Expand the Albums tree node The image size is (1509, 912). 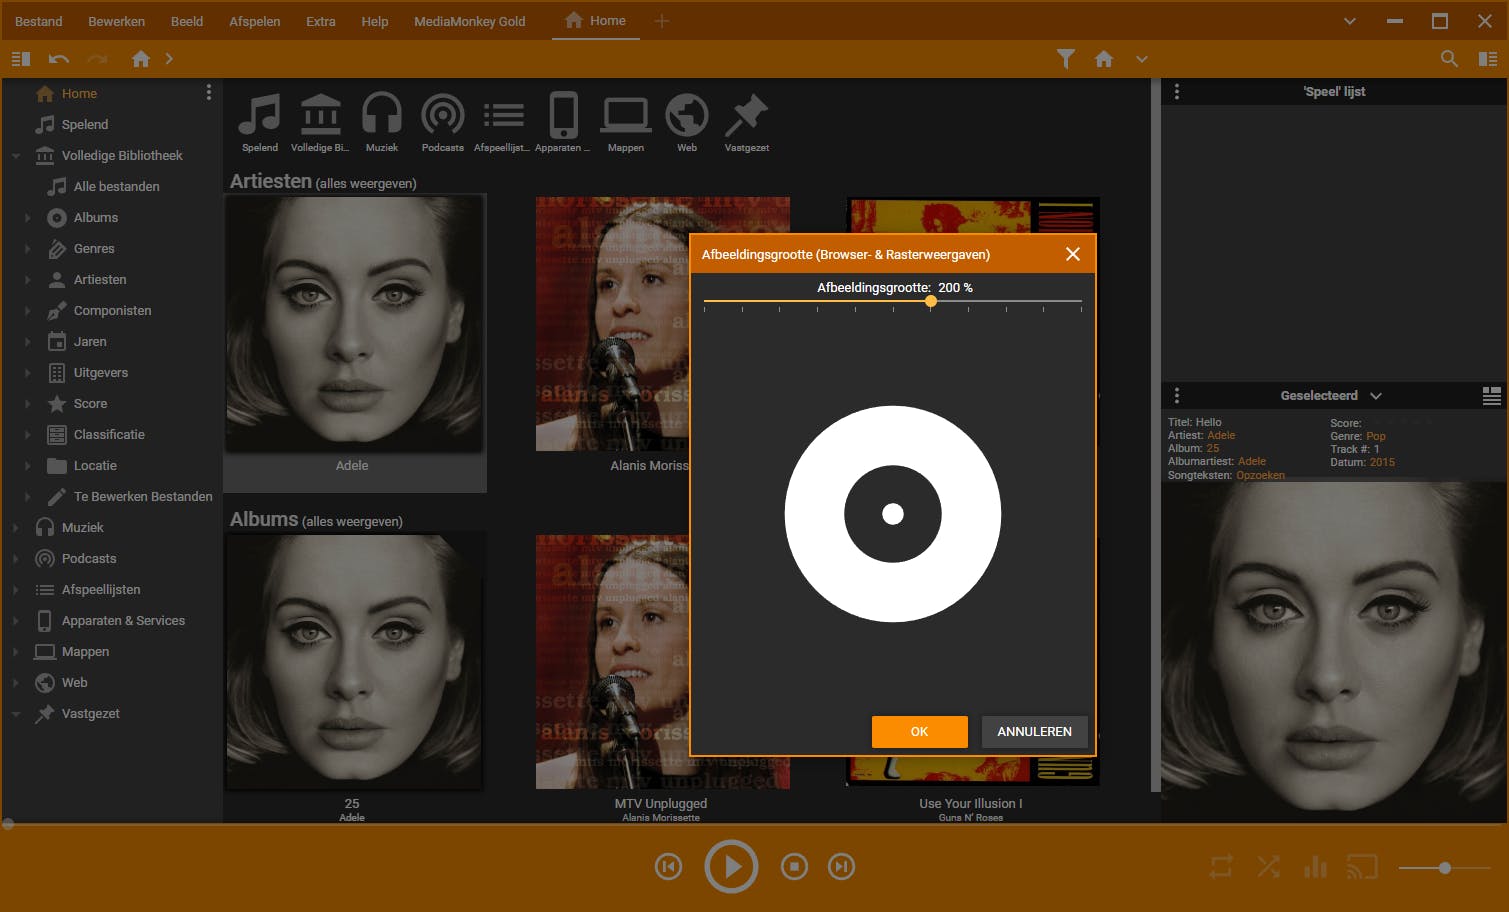(28, 218)
